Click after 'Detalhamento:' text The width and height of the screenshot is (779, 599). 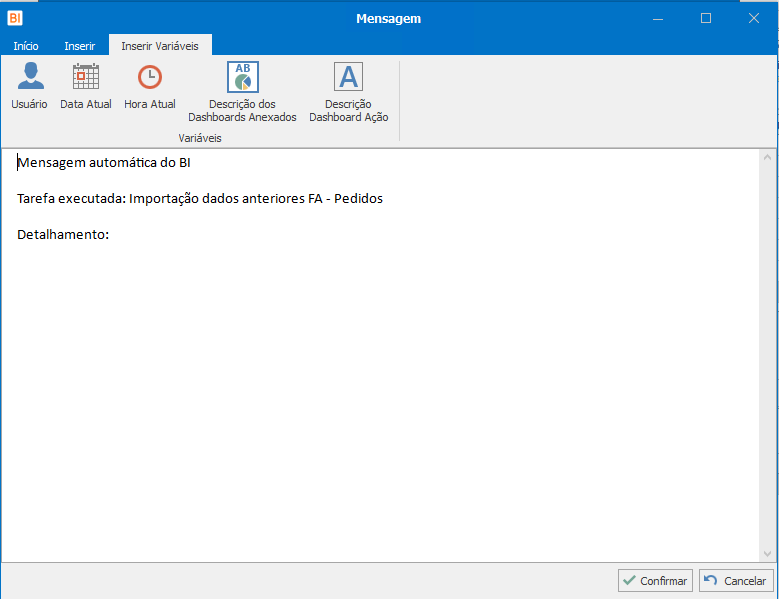111,234
